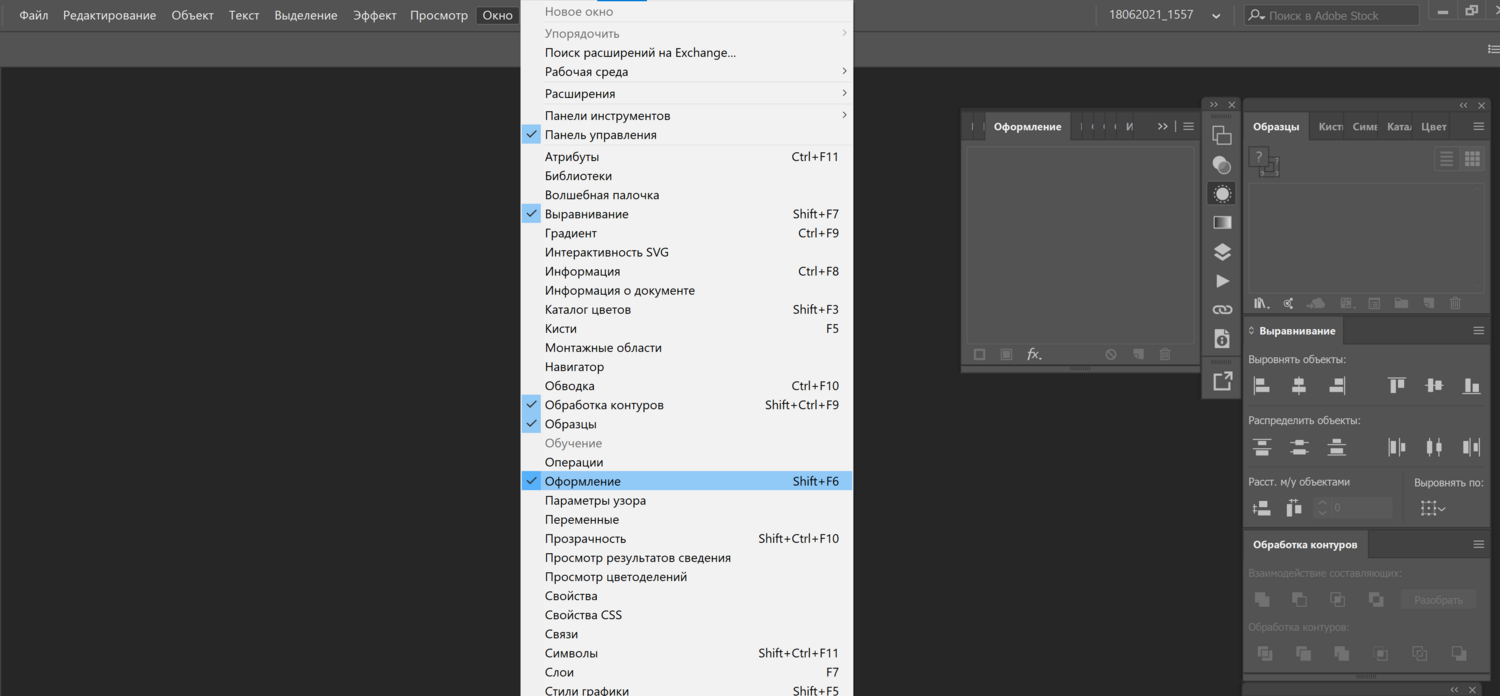This screenshot has width=1500, height=696.
Task: Click the fx icon in the Оформление panel
Action: coord(1034,354)
